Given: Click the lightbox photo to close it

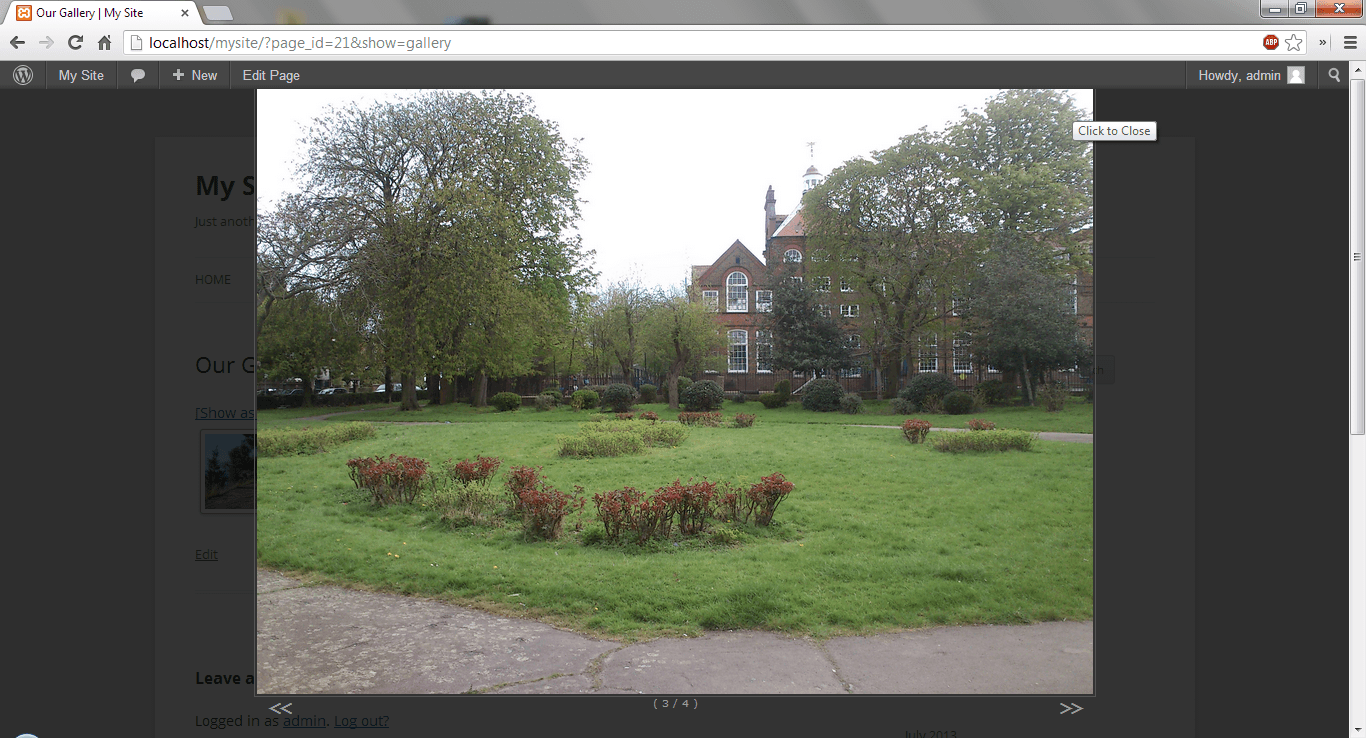Looking at the screenshot, I should point(675,390).
